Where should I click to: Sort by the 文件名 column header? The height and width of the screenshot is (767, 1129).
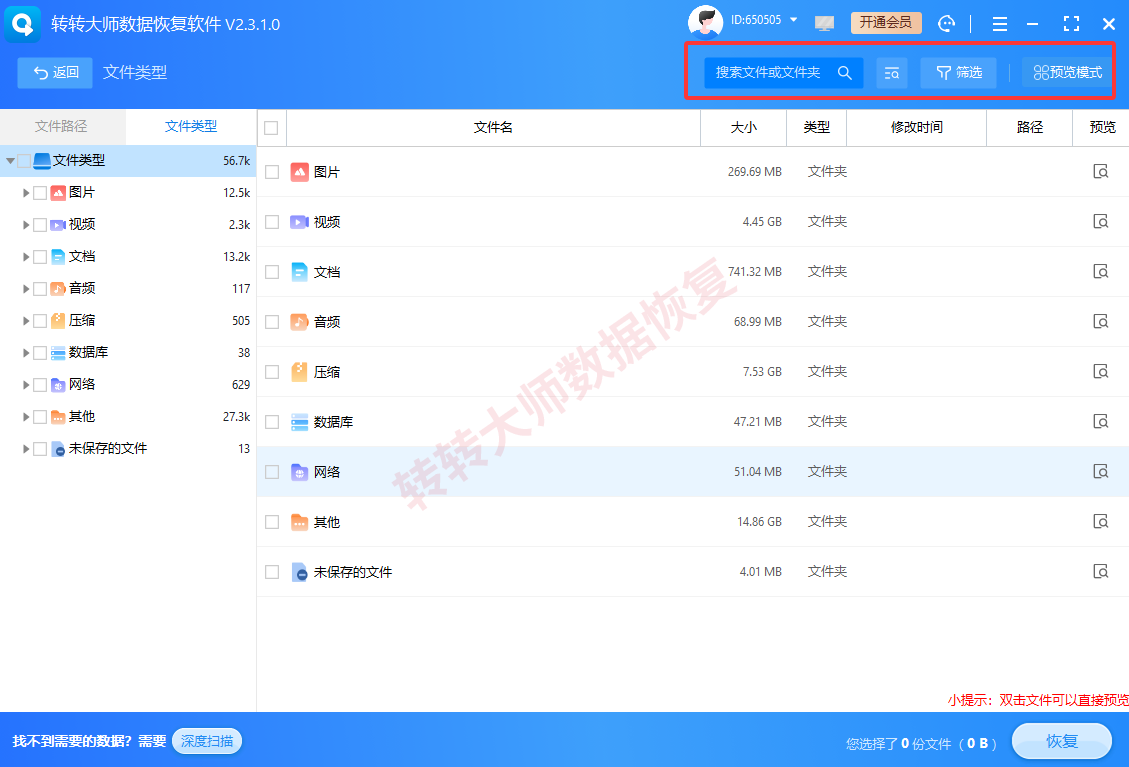(x=493, y=128)
